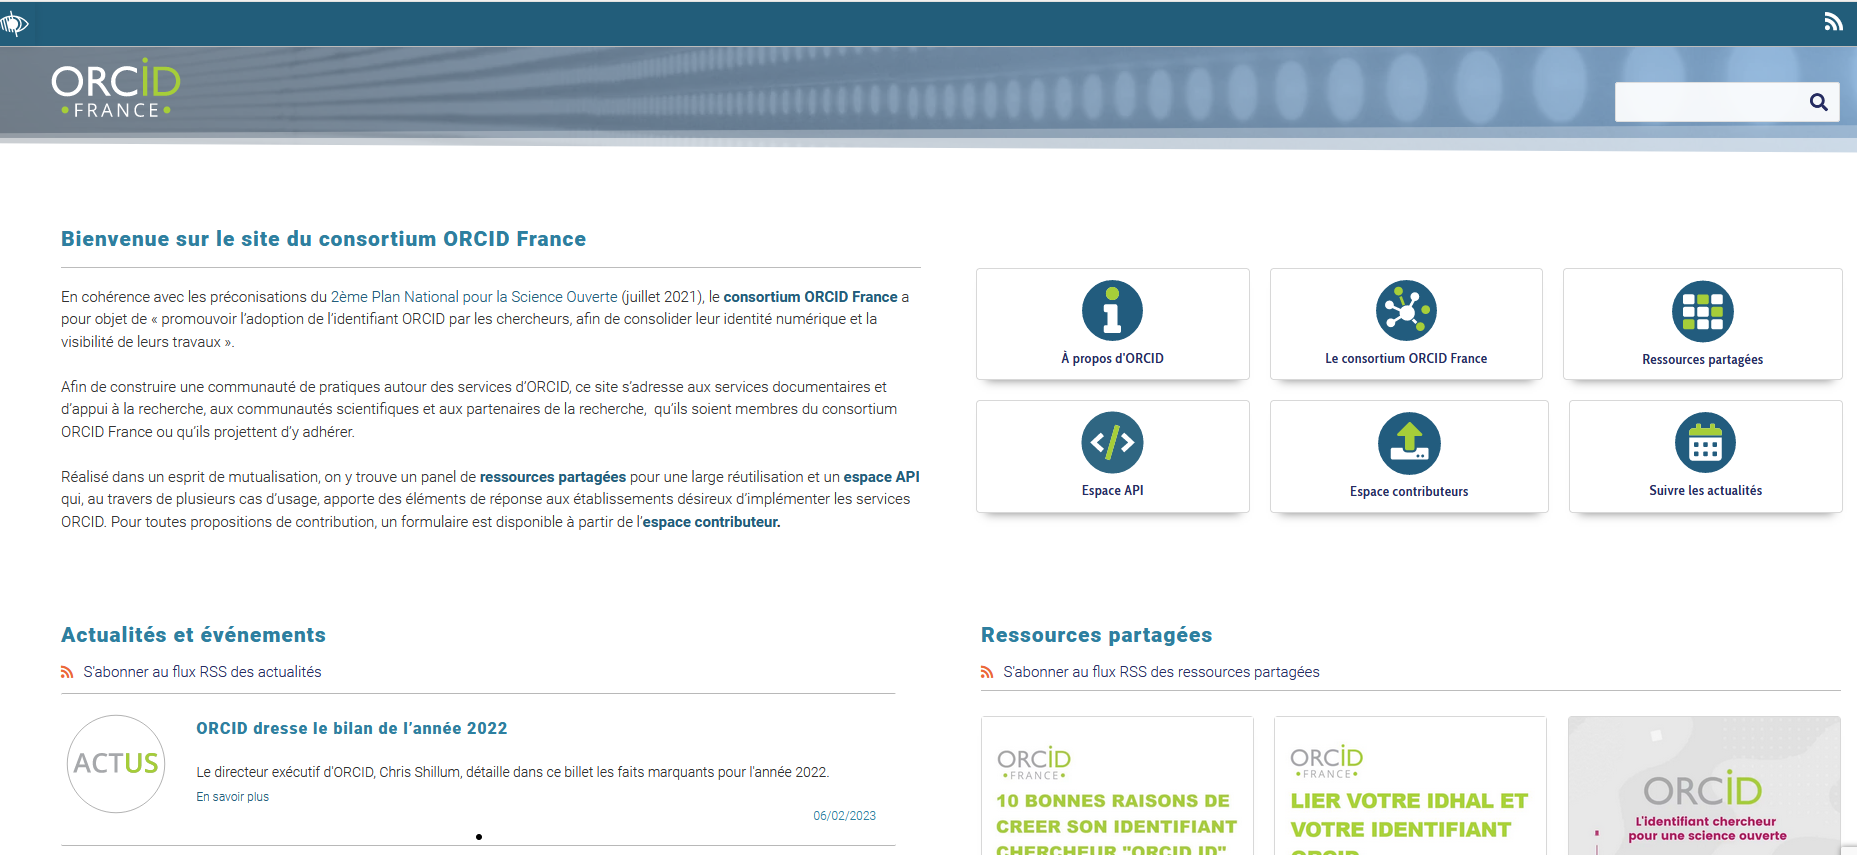The height and width of the screenshot is (855, 1857).
Task: Click the ORCID France logo
Action: pyautogui.click(x=116, y=88)
